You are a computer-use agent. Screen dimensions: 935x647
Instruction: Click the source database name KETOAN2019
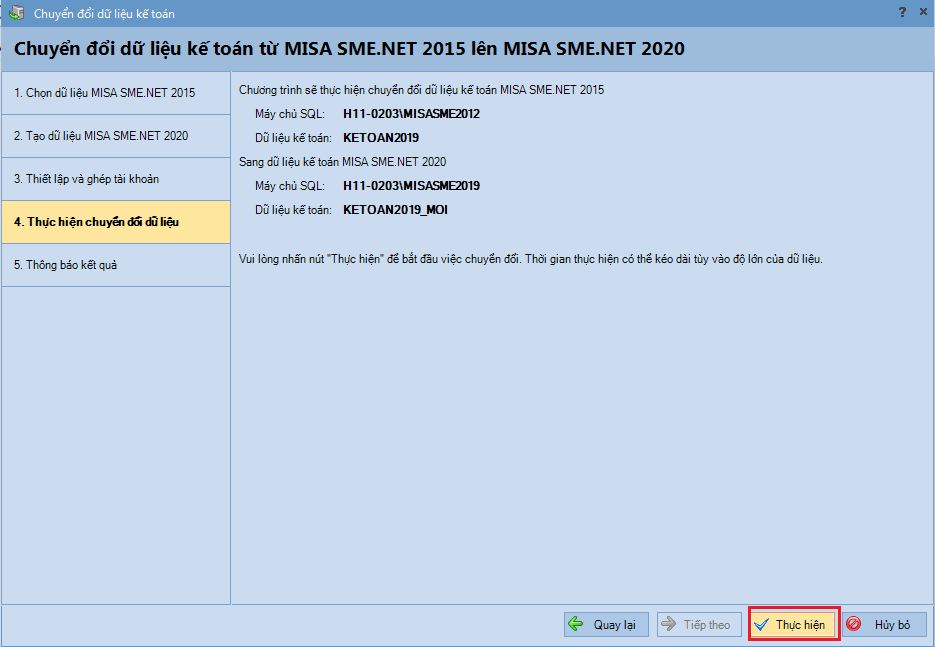[x=381, y=138]
